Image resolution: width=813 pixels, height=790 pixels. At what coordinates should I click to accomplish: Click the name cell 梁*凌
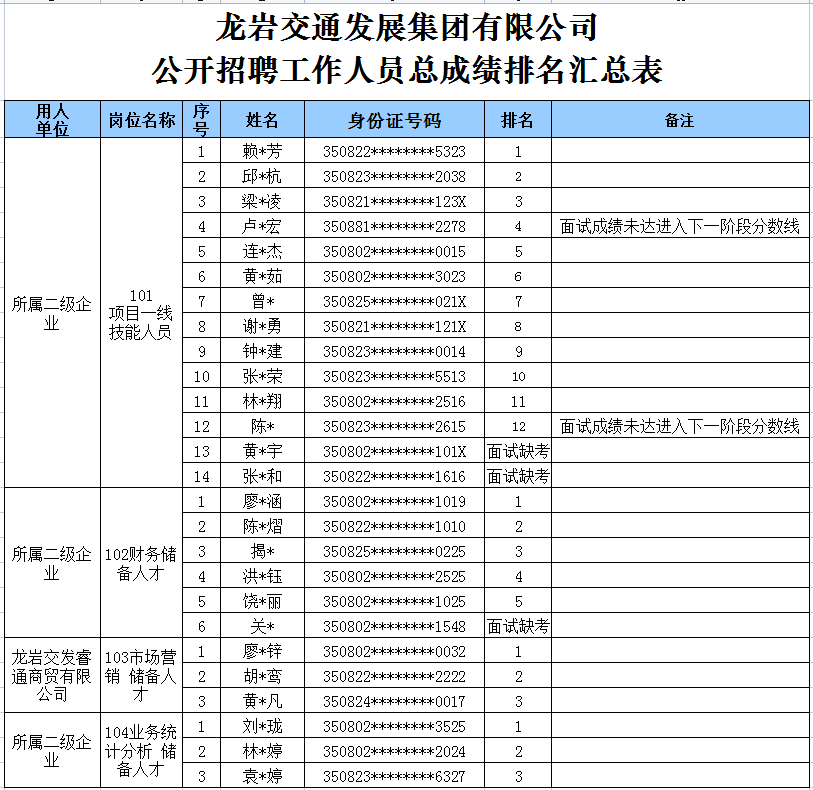coord(262,201)
